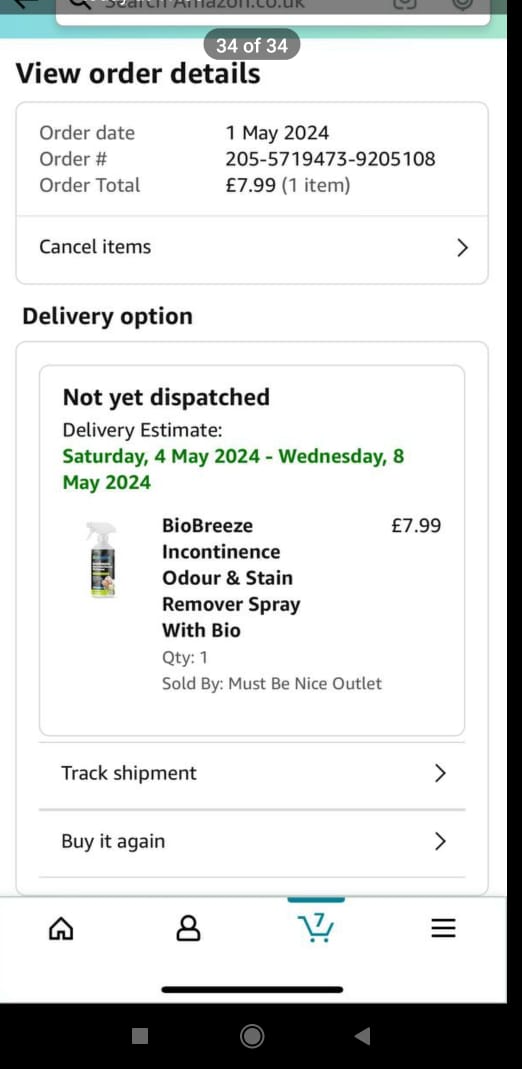The image size is (522, 1069).
Task: View the BioBreeze spray bottle thumbnail
Action: coord(102,560)
